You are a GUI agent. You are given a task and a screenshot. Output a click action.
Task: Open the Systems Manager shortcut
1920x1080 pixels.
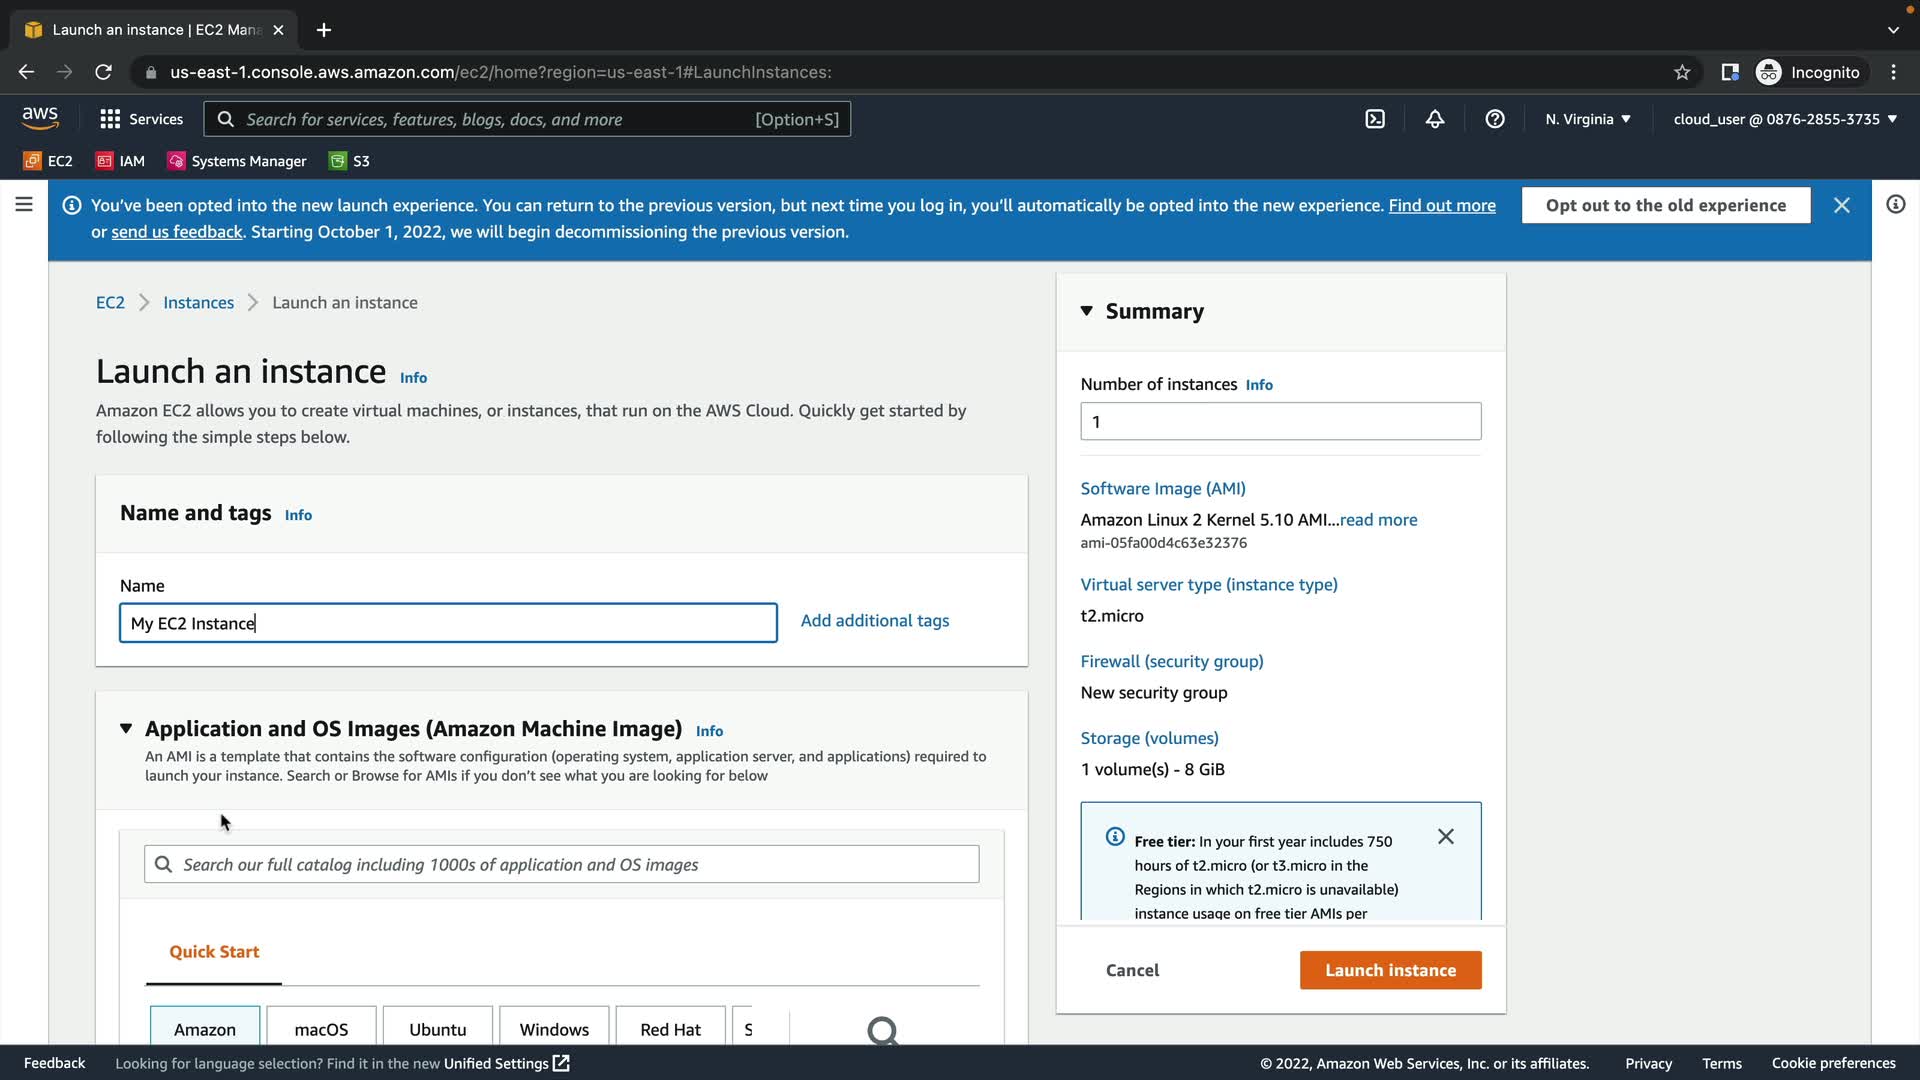tap(237, 161)
